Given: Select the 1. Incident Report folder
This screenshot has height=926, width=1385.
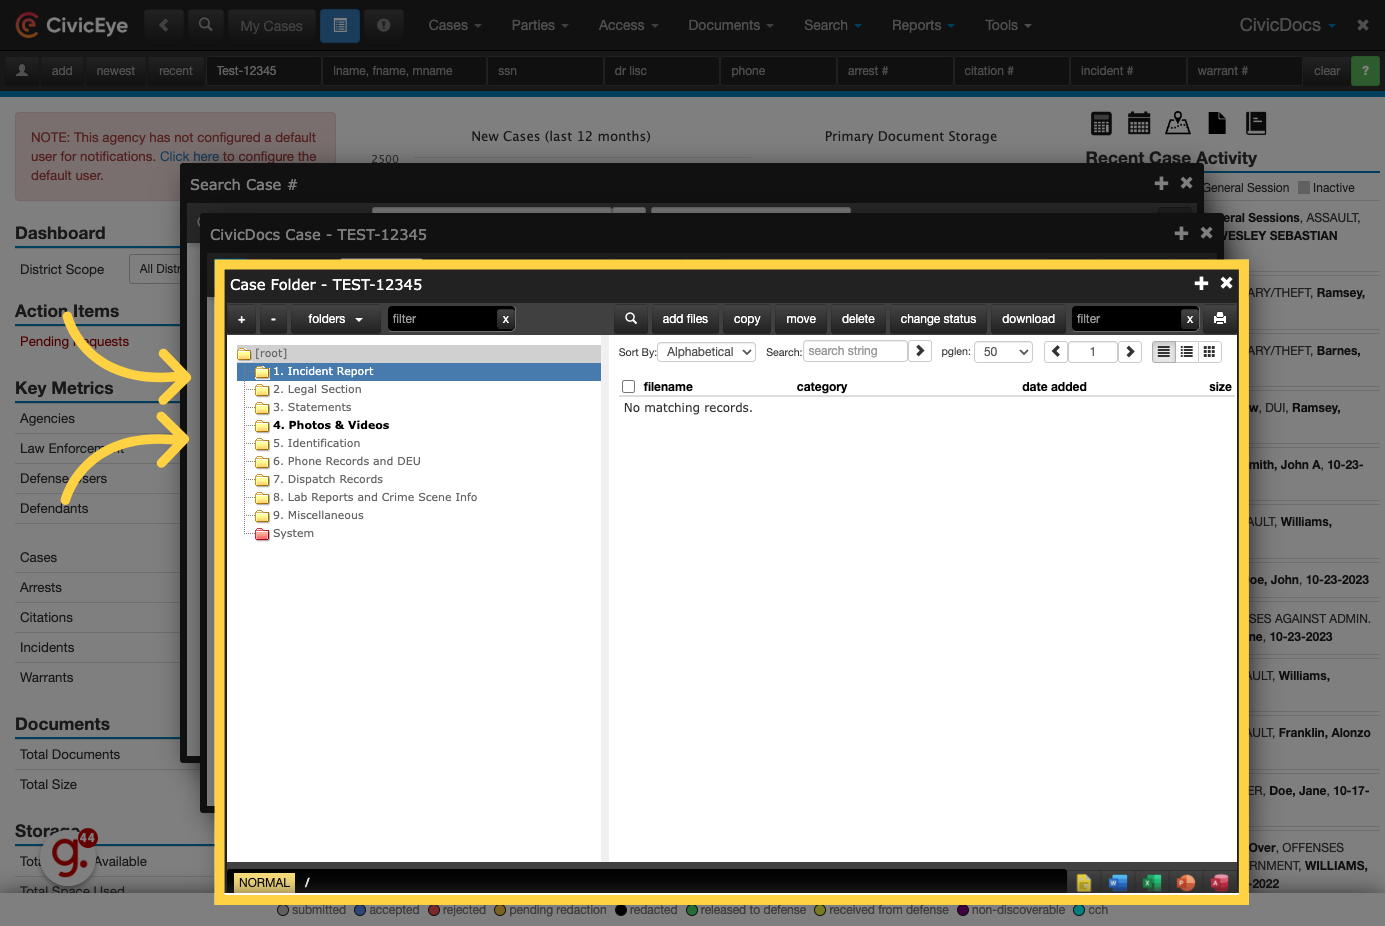Looking at the screenshot, I should pos(323,371).
